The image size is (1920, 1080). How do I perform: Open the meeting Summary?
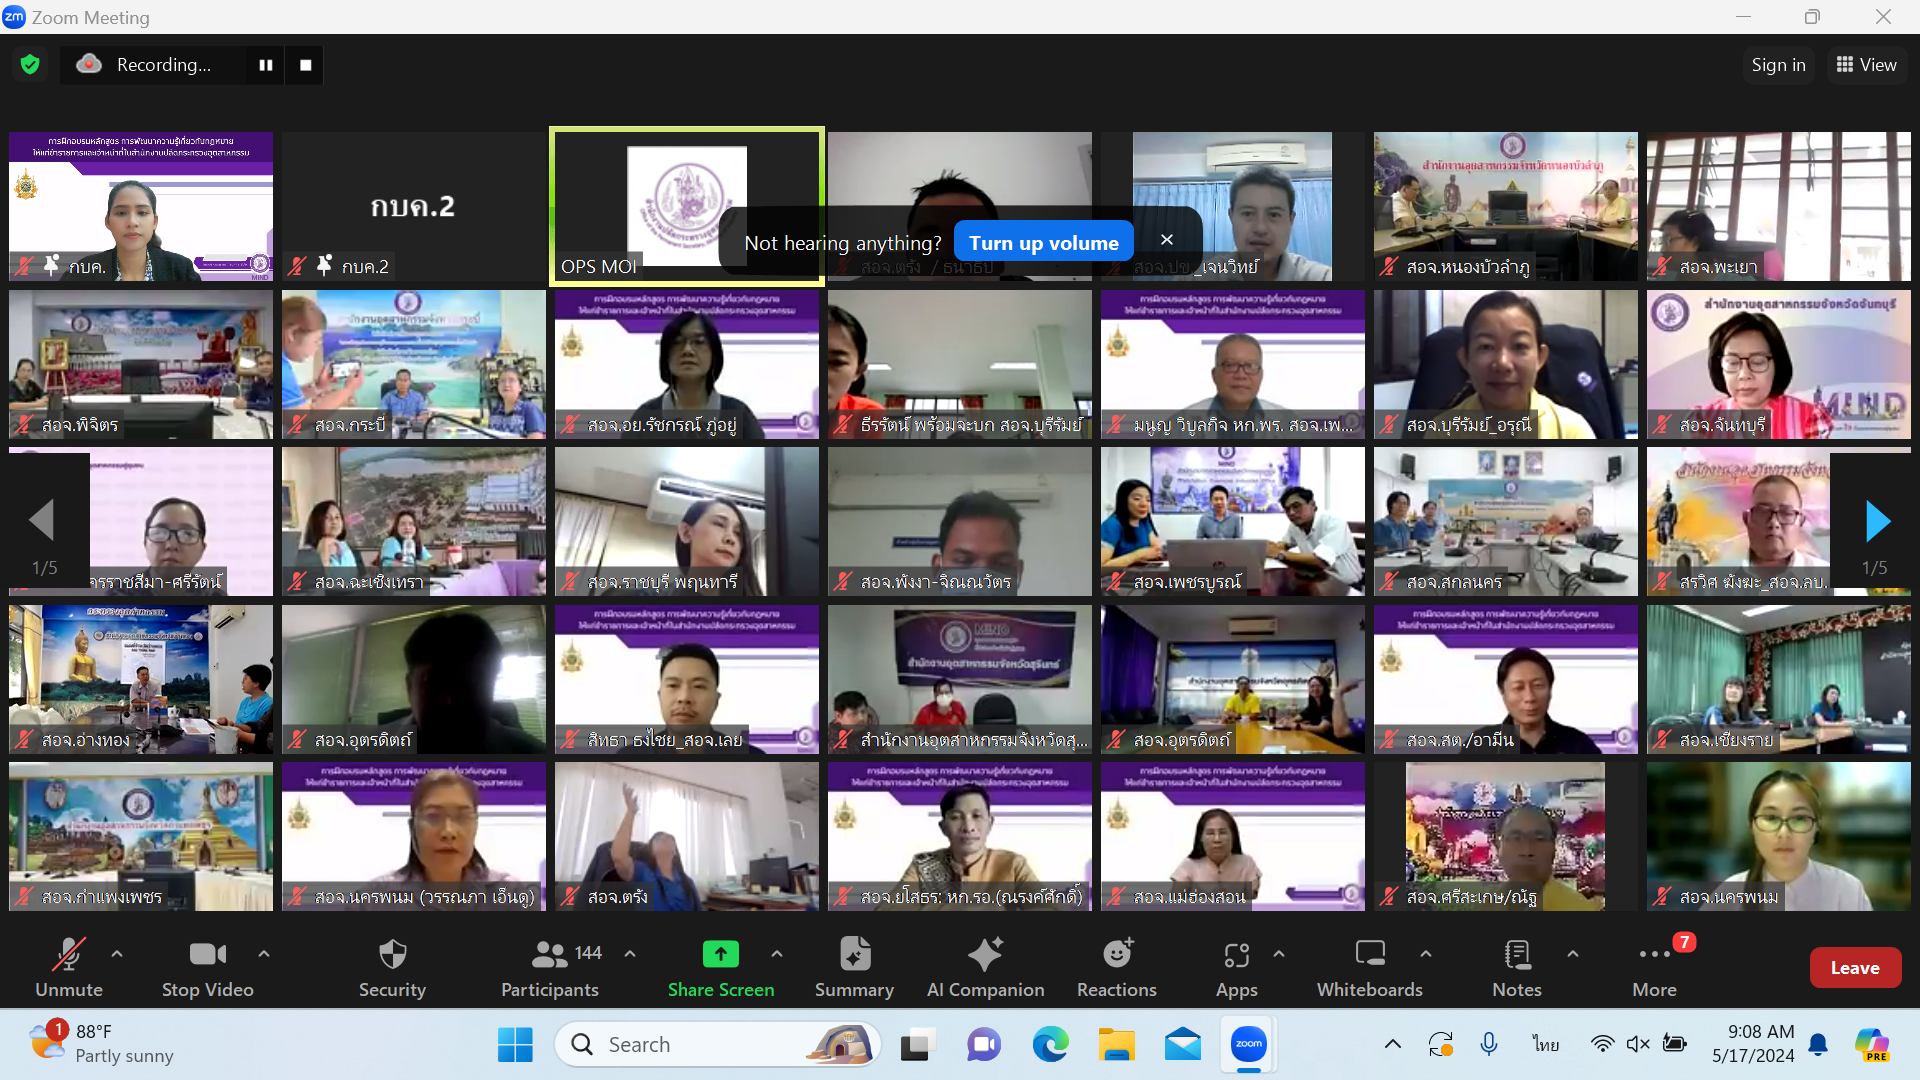[x=854, y=955]
